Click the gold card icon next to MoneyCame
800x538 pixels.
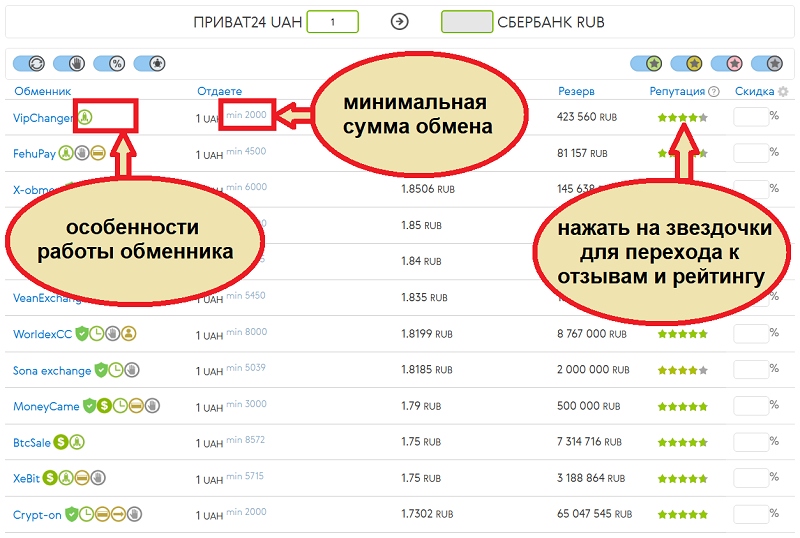(136, 406)
